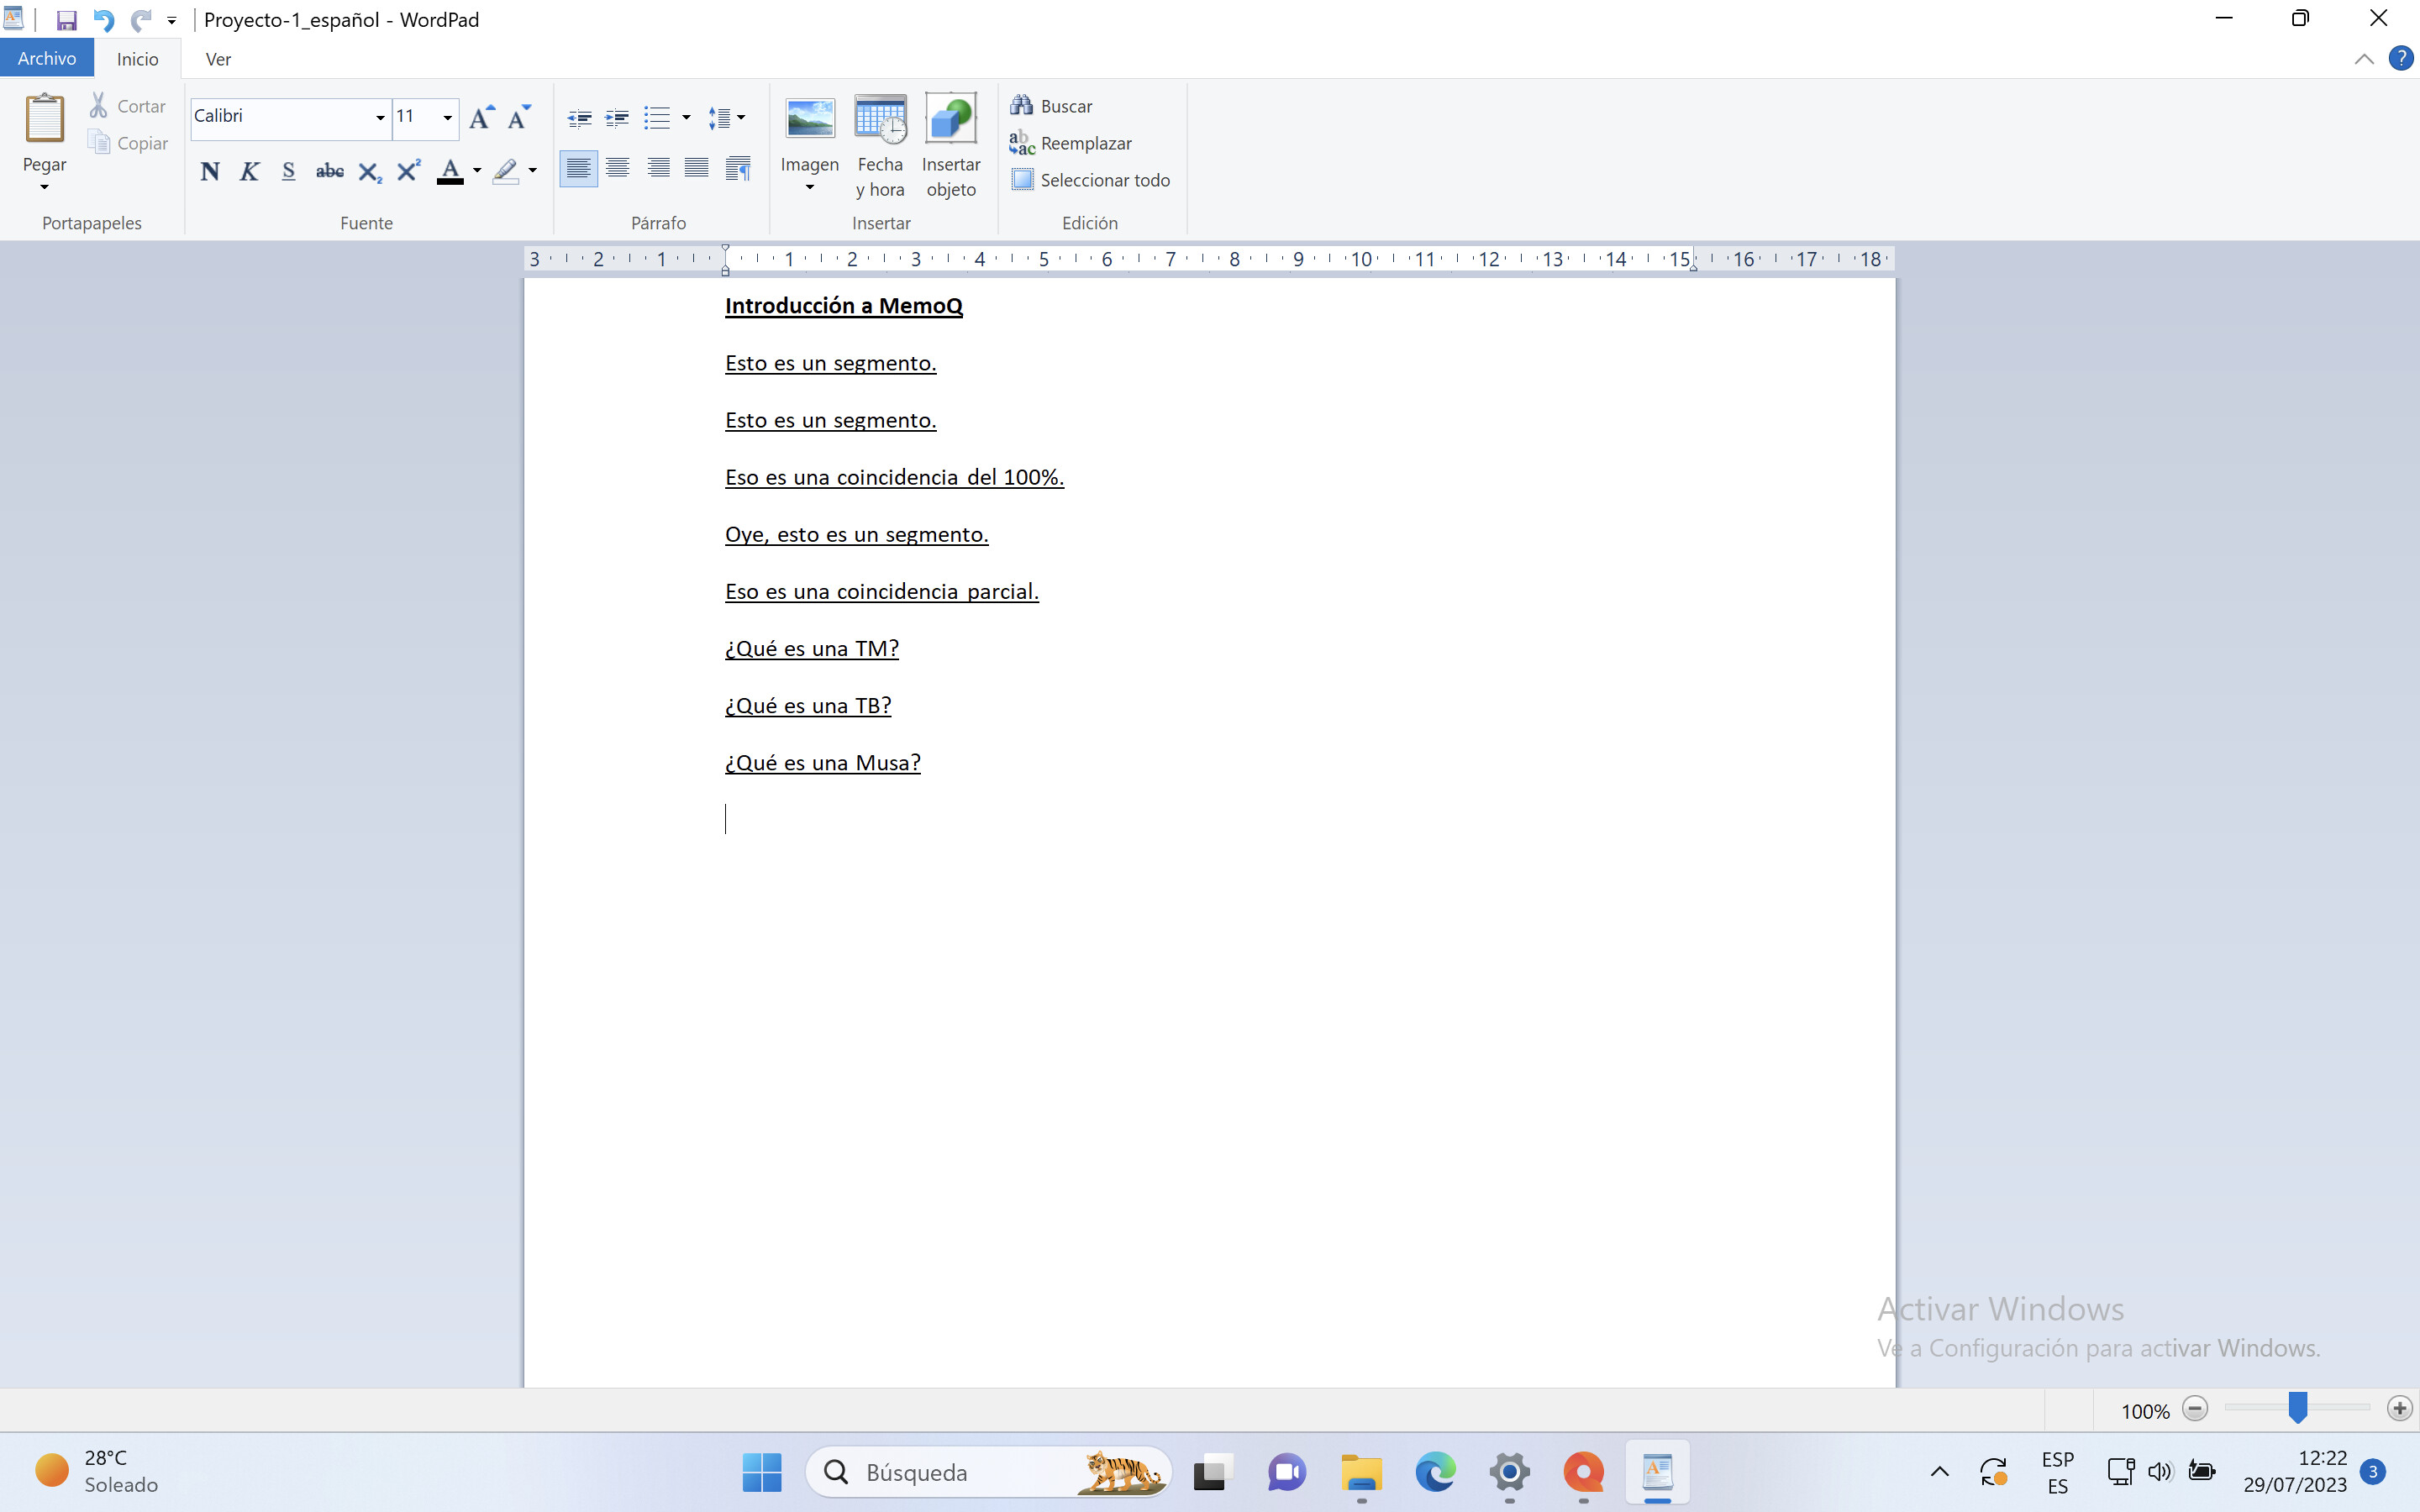Open File Explorer from the taskbar

point(1361,1472)
